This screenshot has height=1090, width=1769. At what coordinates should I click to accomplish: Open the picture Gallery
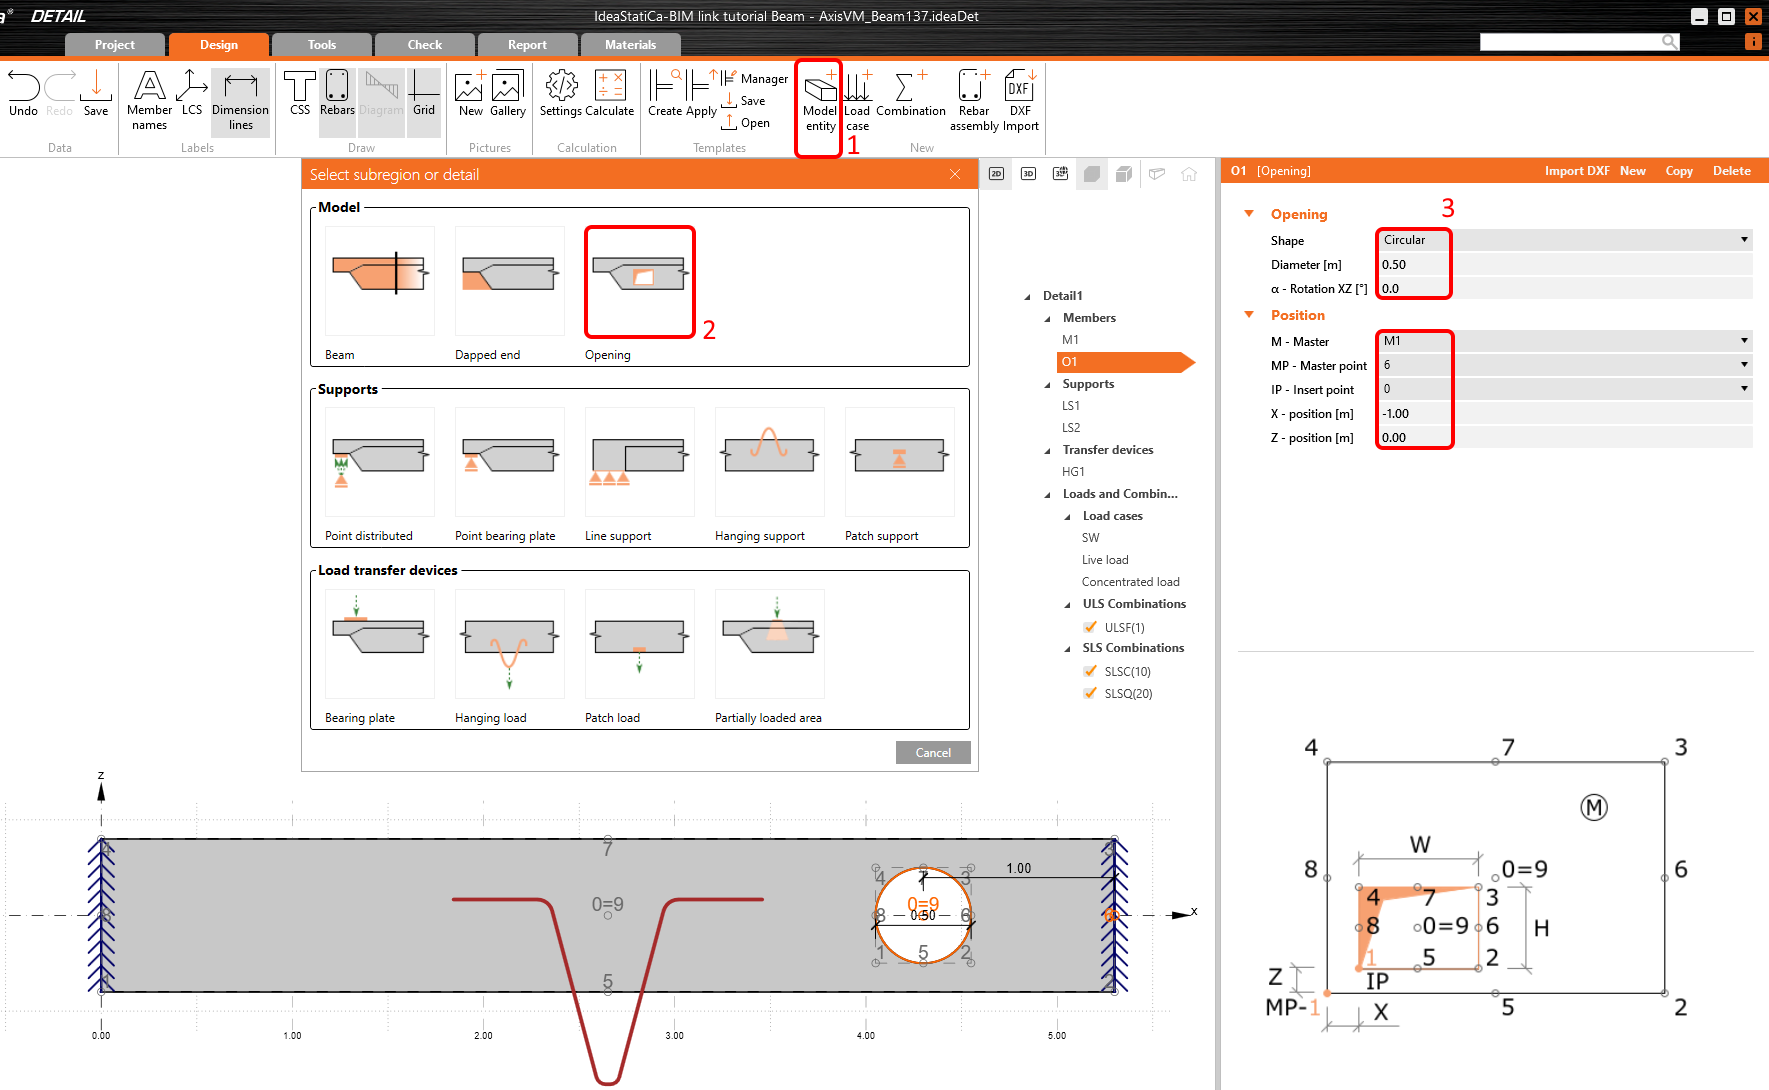click(507, 94)
